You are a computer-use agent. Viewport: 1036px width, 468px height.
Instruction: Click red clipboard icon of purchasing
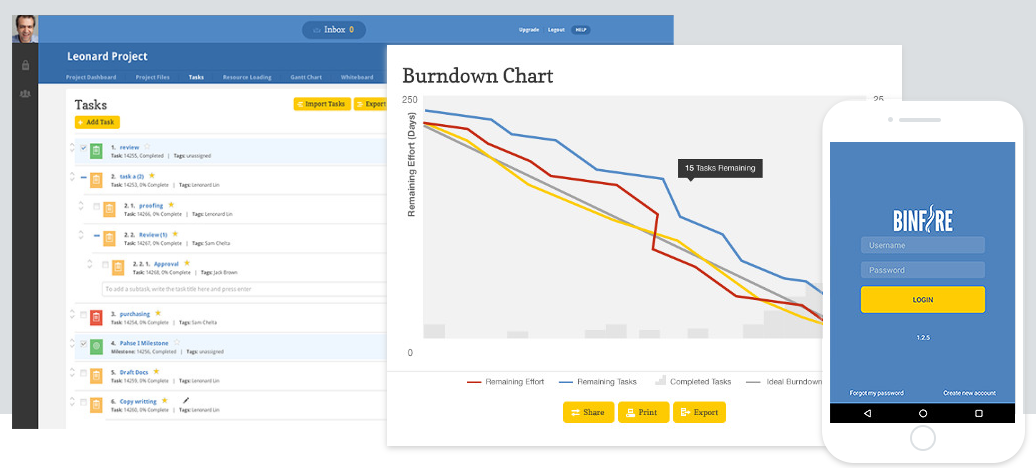tap(96, 317)
